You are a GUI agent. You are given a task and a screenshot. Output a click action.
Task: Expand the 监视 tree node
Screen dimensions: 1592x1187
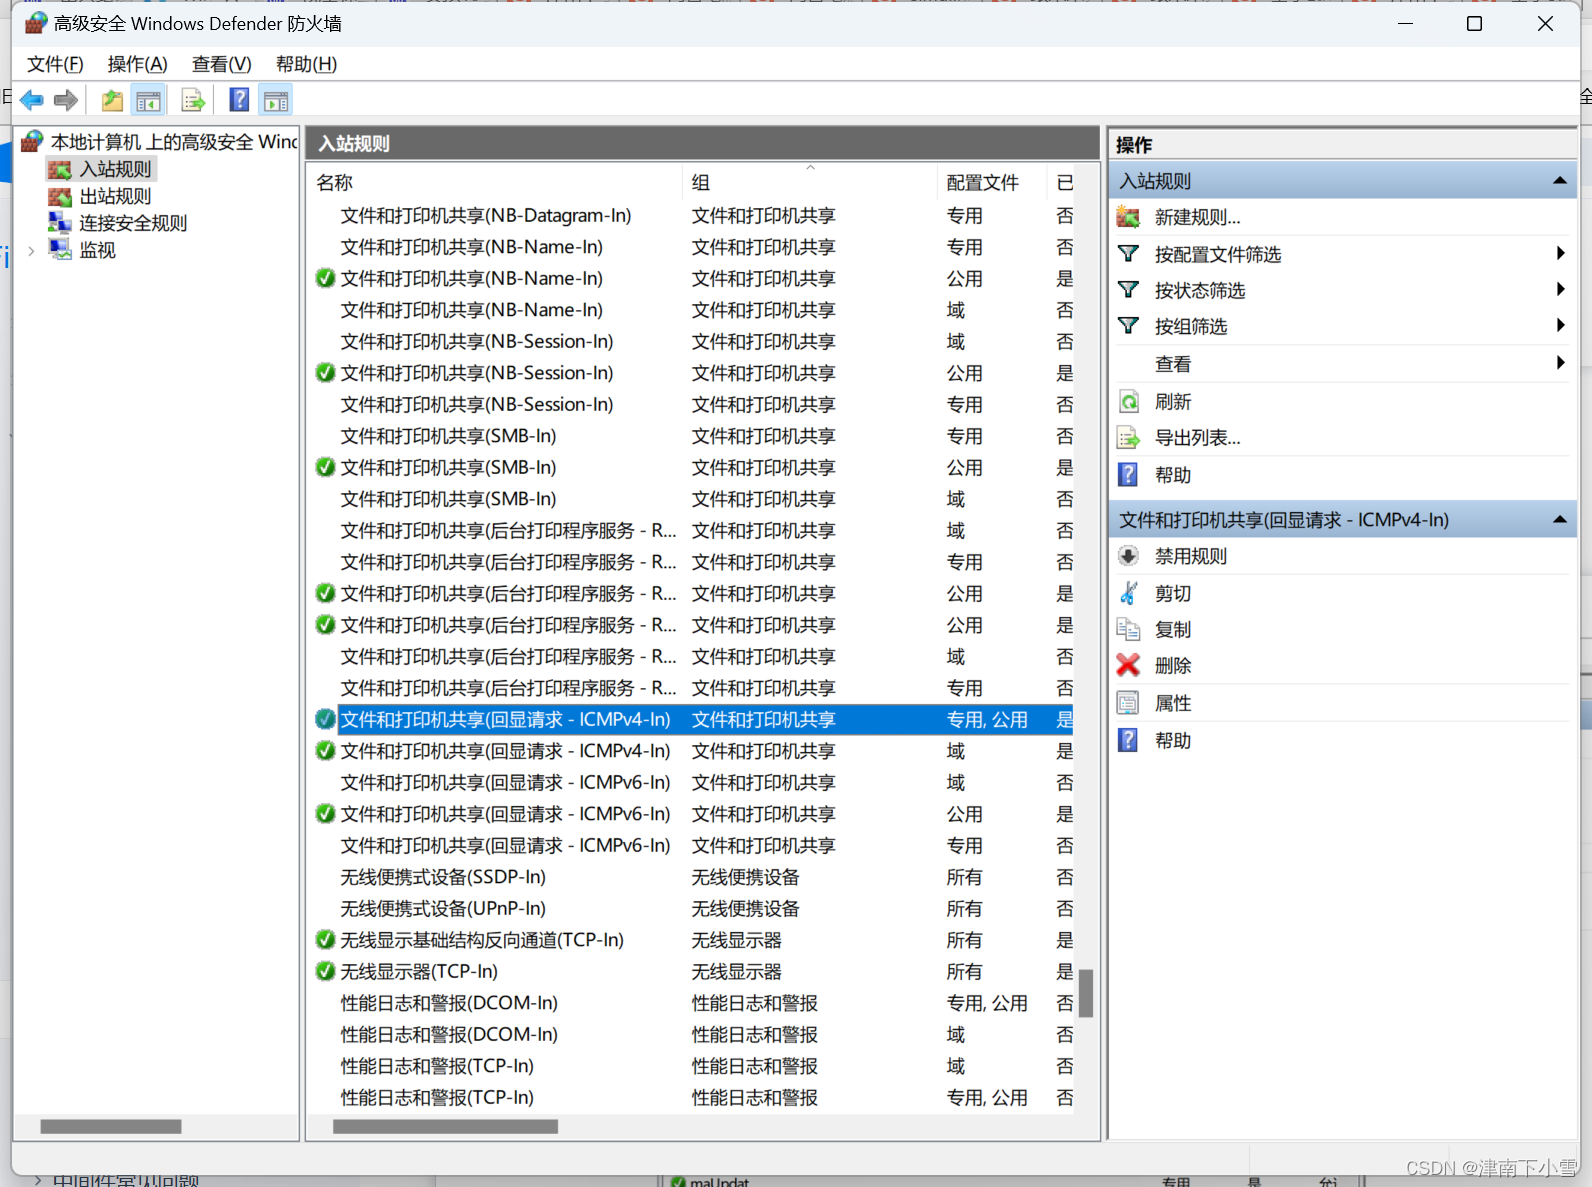[x=31, y=251]
